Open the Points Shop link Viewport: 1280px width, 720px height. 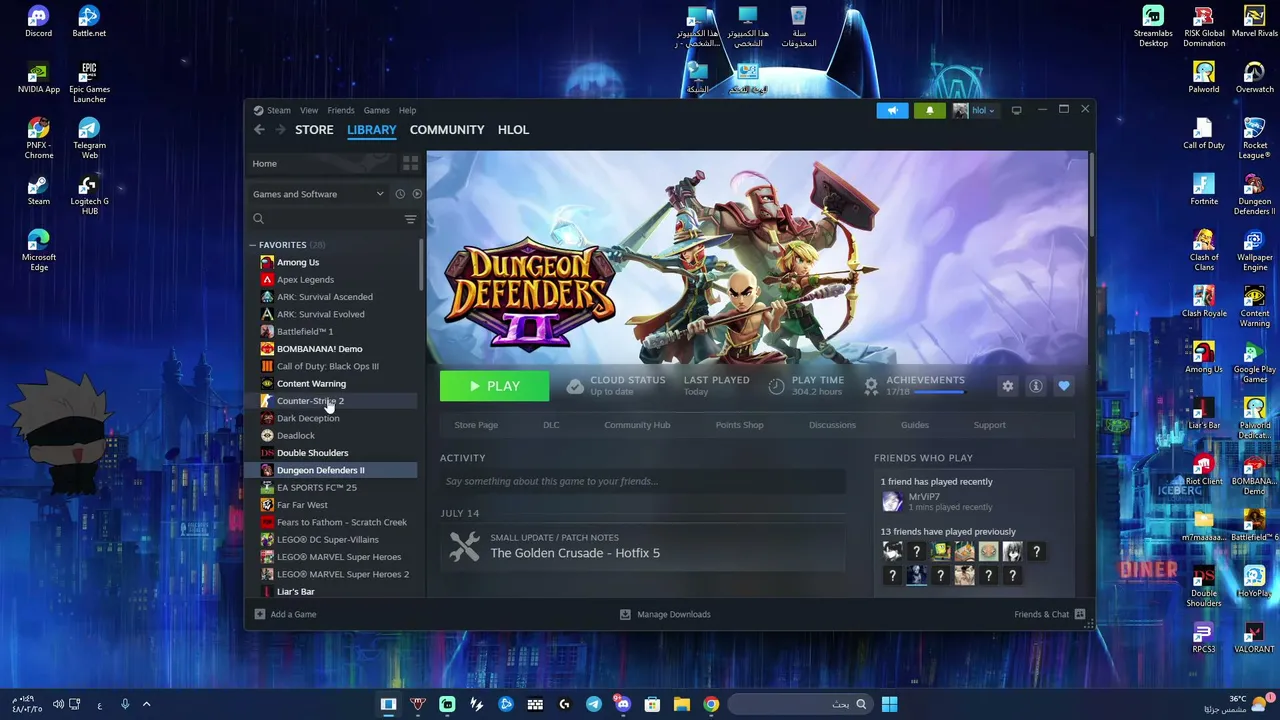[739, 425]
